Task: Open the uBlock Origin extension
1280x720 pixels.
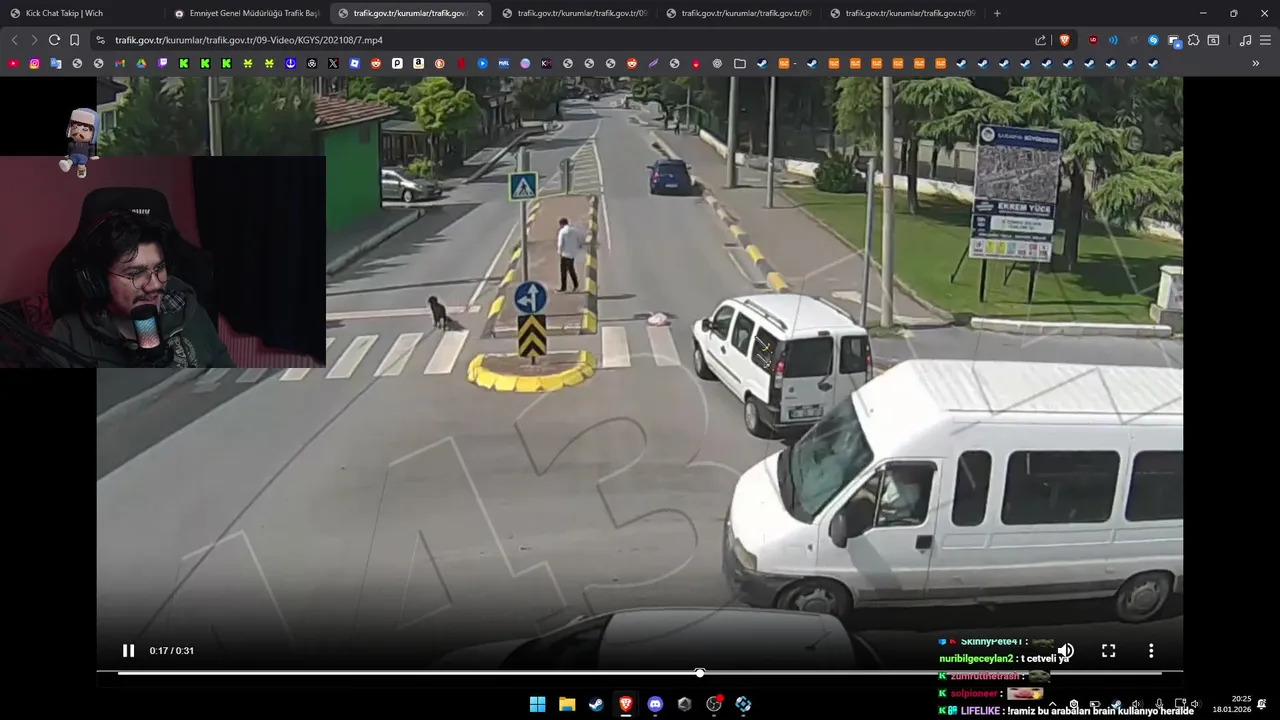Action: pyautogui.click(x=1093, y=40)
